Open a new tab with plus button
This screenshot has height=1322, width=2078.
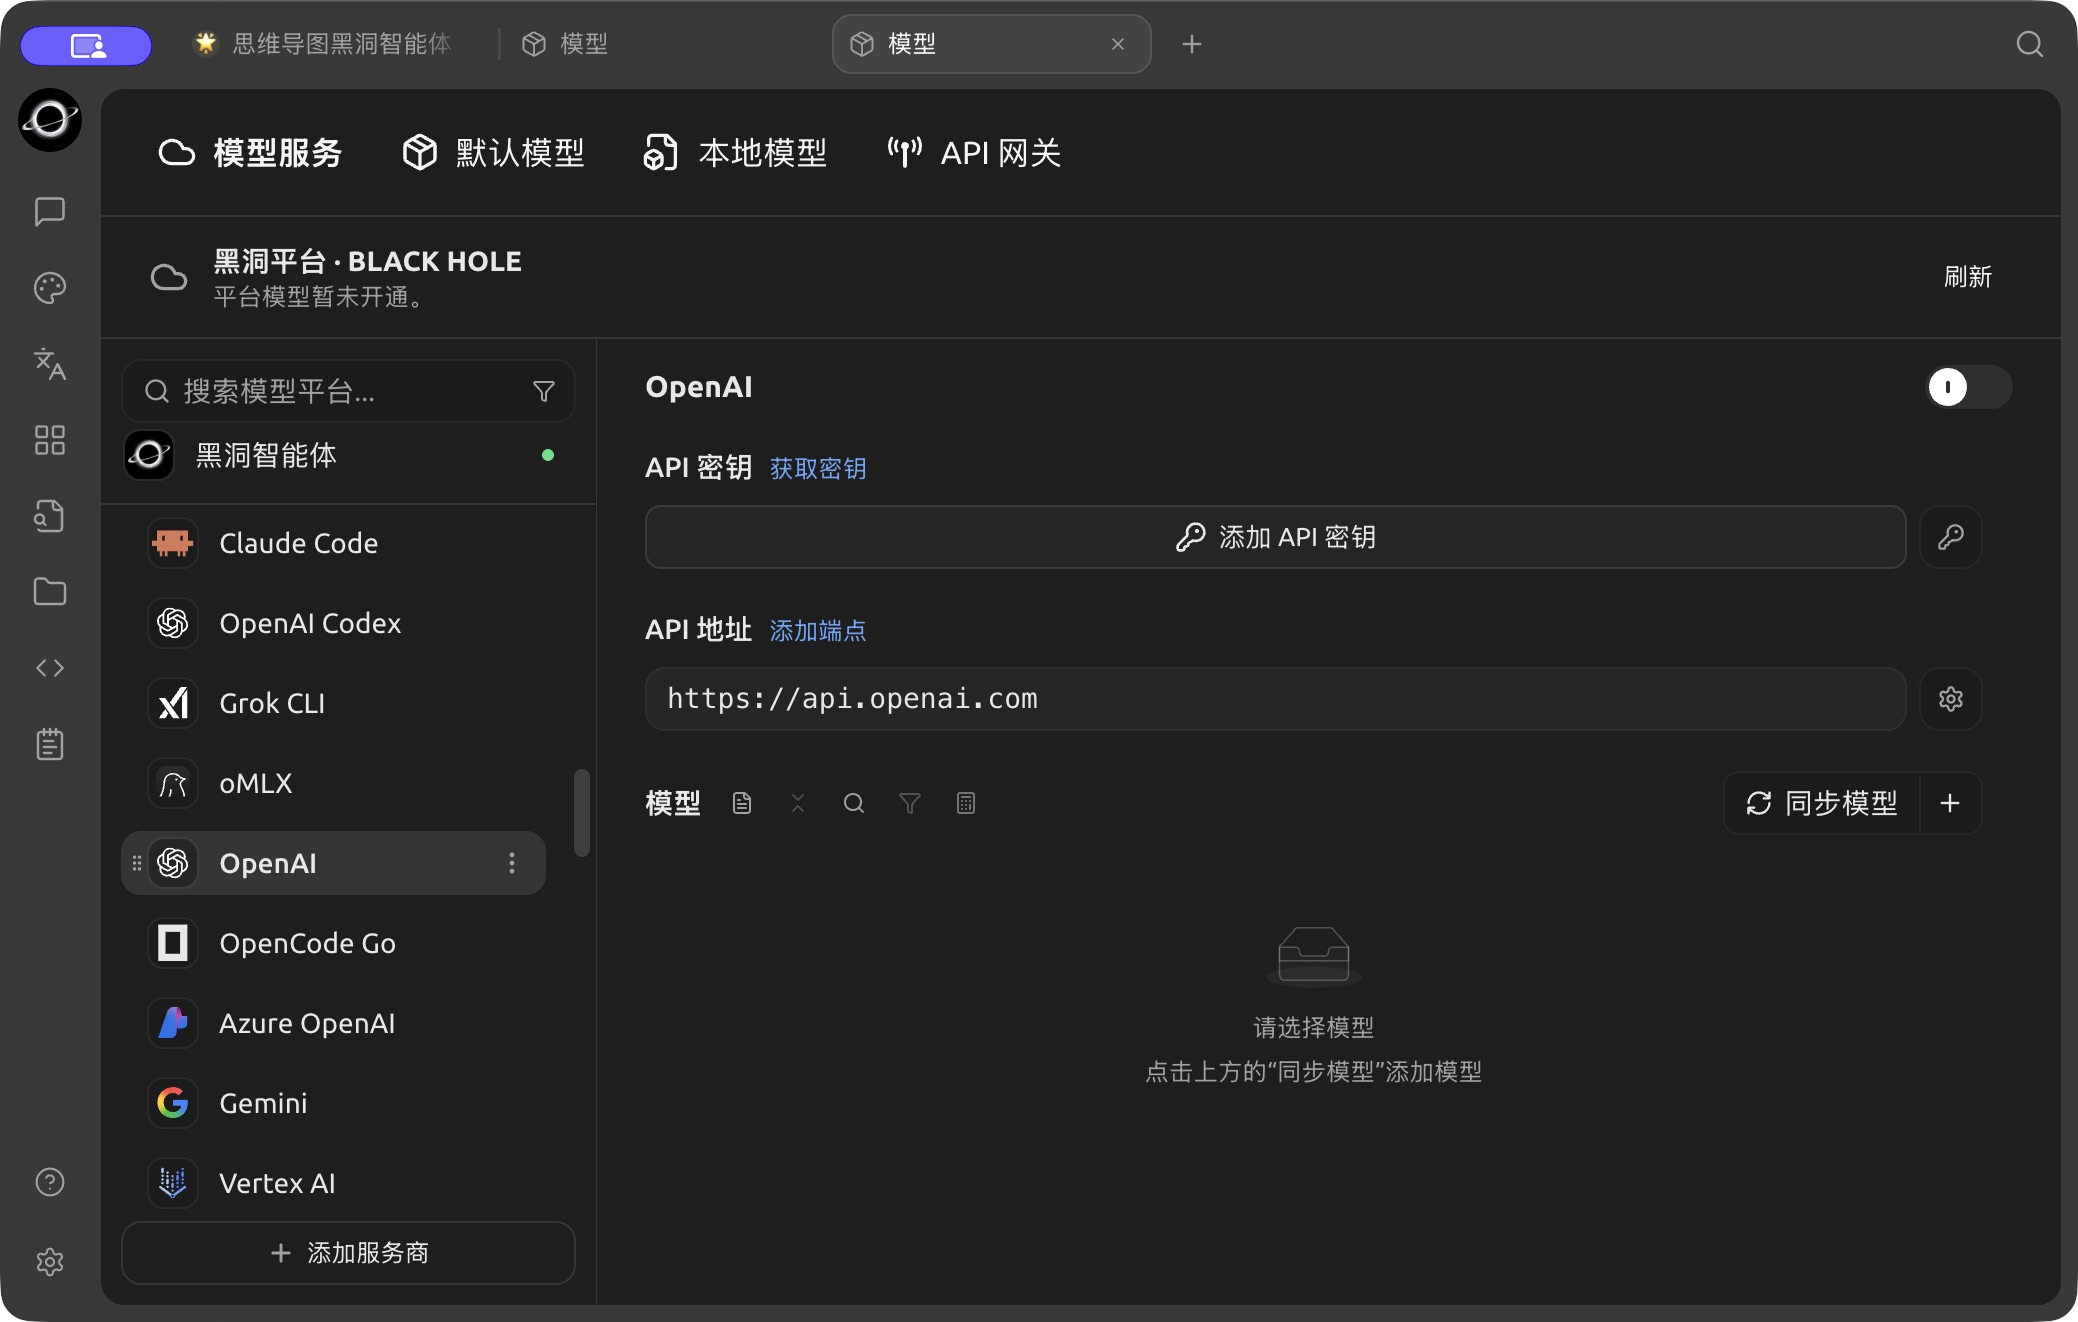pyautogui.click(x=1191, y=44)
